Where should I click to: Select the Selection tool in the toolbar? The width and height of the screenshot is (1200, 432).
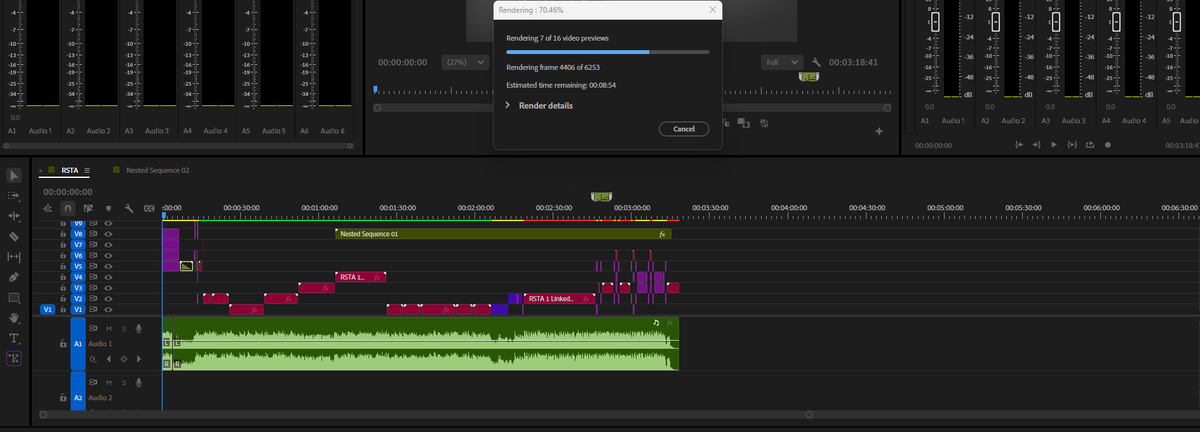(14, 176)
